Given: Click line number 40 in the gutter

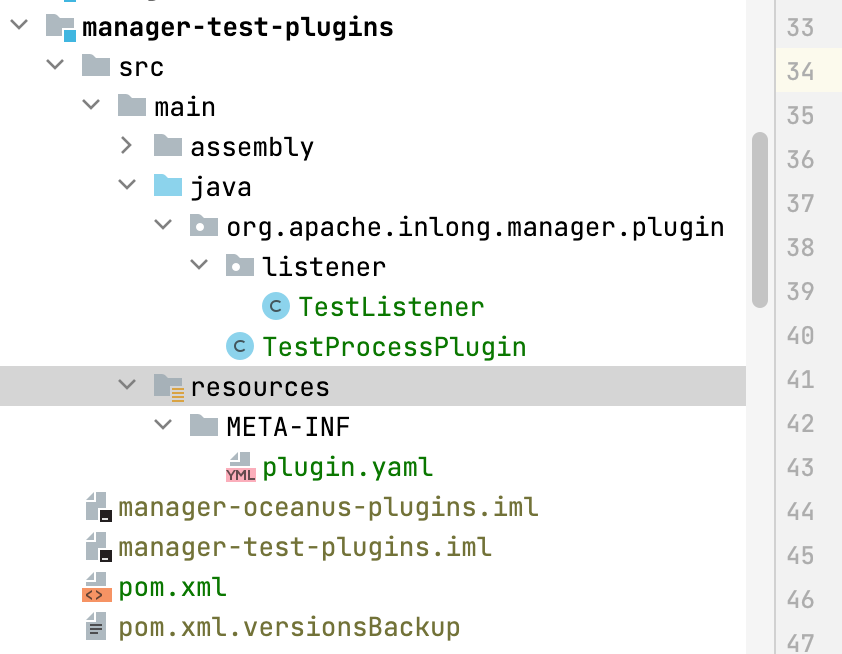Looking at the screenshot, I should tap(810, 336).
